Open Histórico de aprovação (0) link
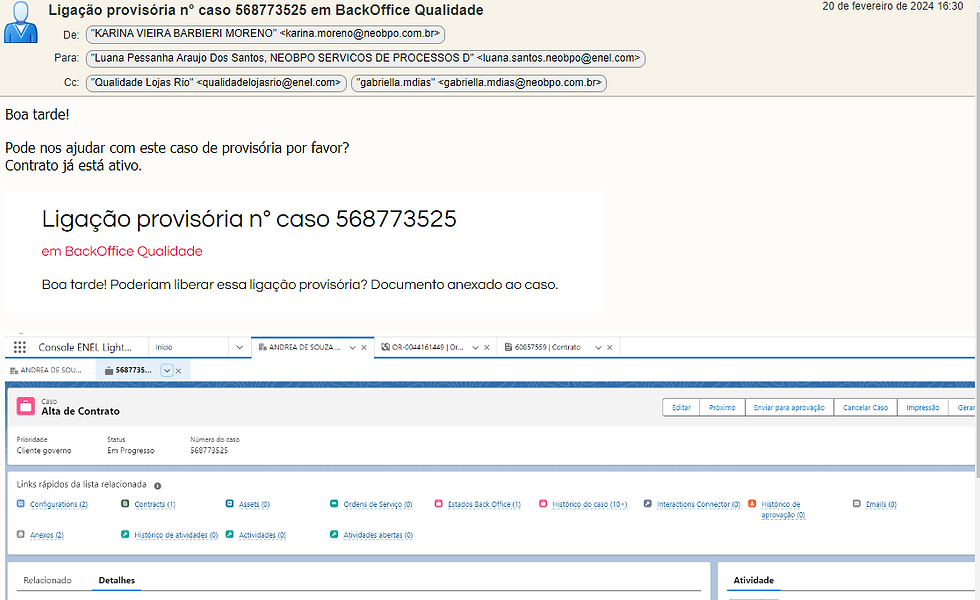Screen dimensions: 980x600 click(783, 509)
